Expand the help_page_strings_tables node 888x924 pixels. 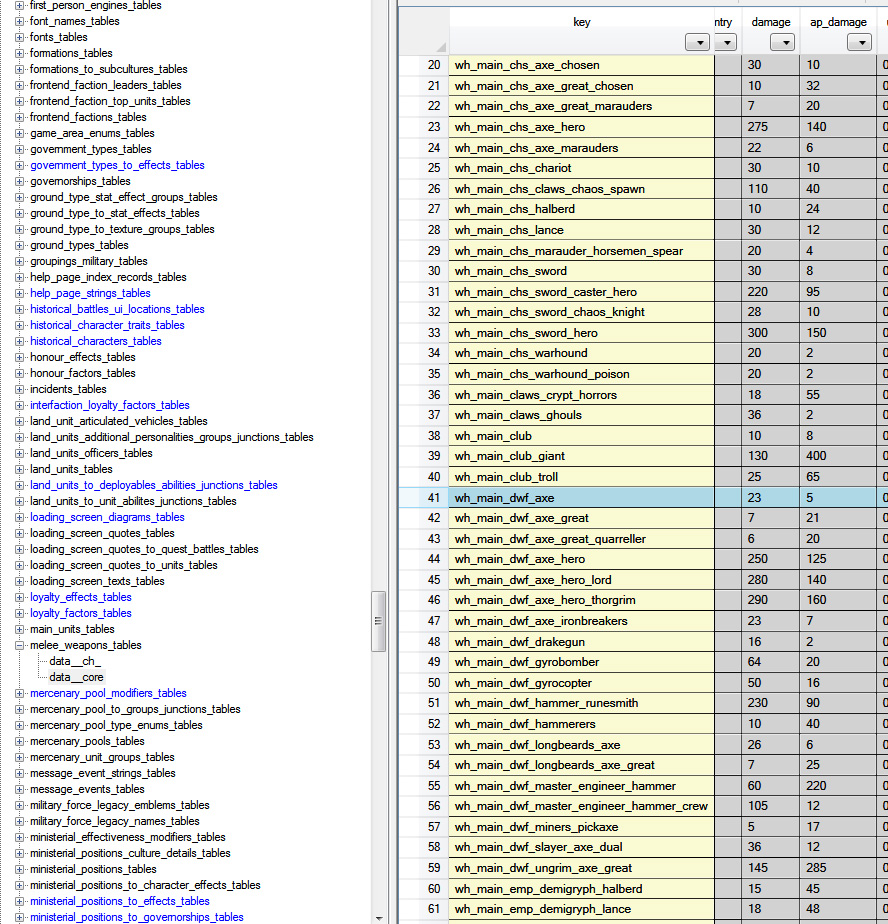point(19,293)
